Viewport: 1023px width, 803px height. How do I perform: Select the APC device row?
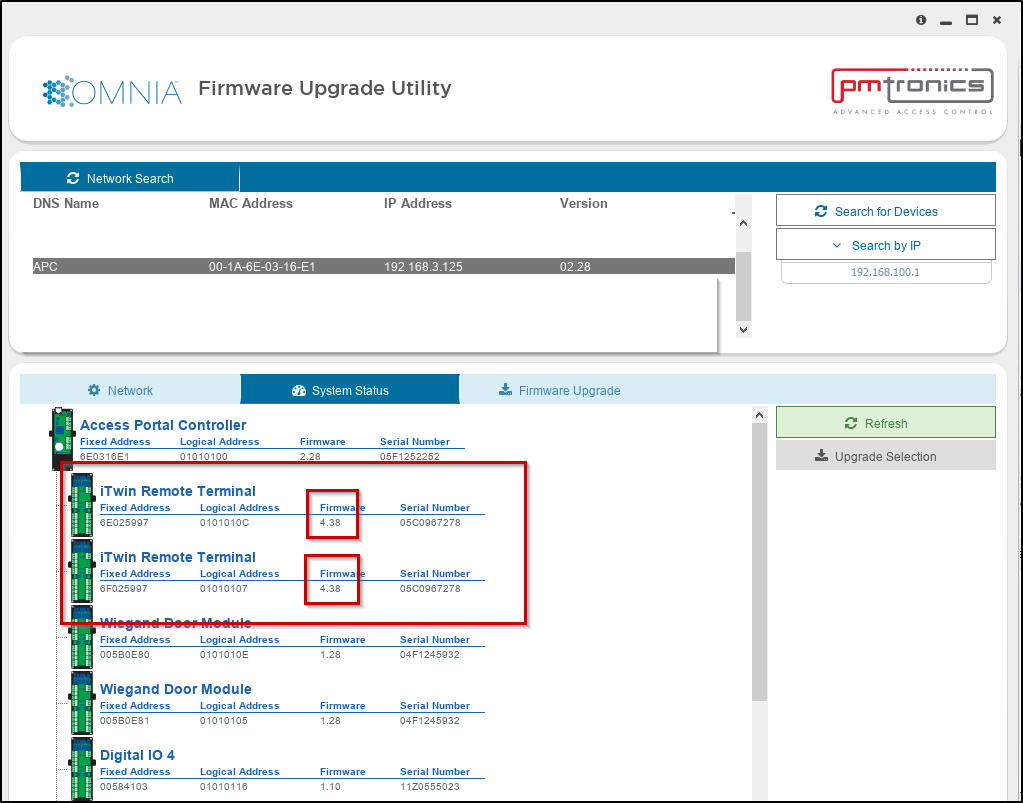tap(384, 266)
